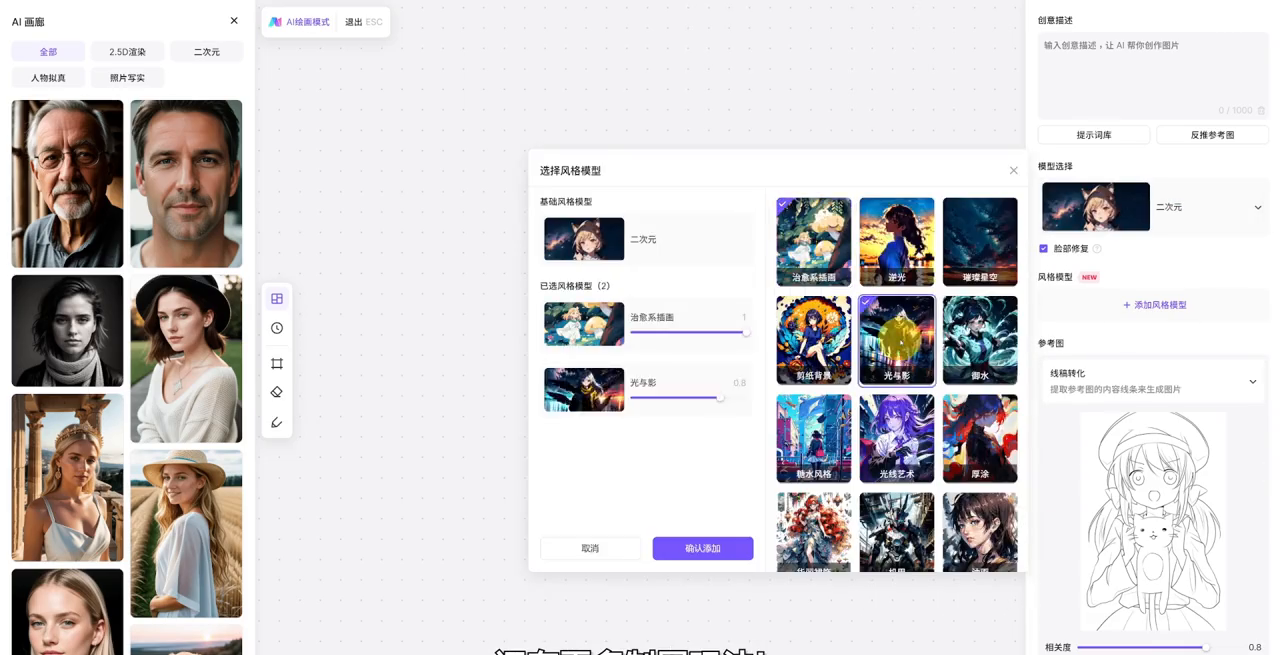Select the 人物拟真 gallery filter

click(x=48, y=78)
